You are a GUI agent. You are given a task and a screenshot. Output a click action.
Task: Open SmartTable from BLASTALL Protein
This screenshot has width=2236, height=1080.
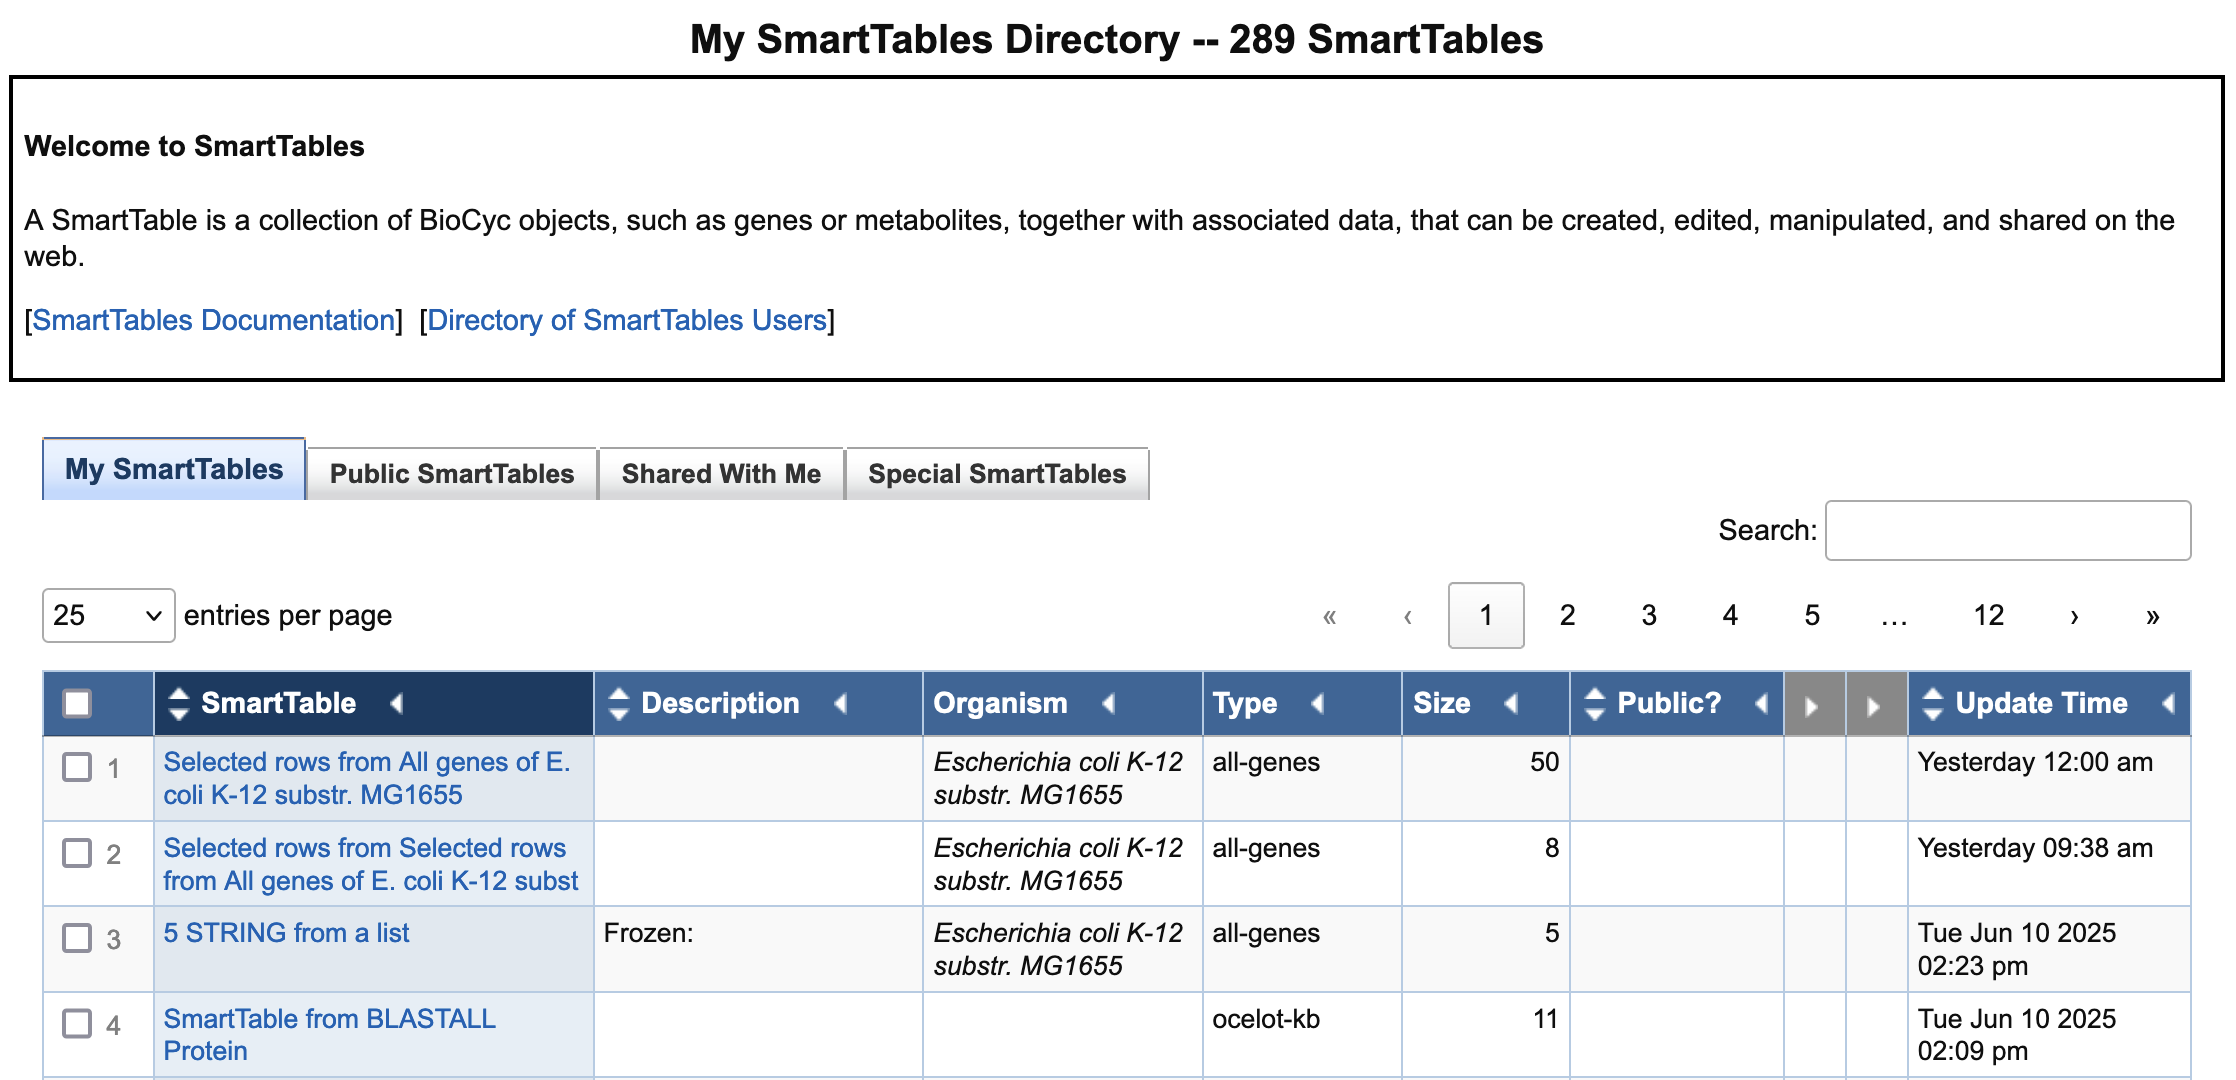click(328, 1034)
